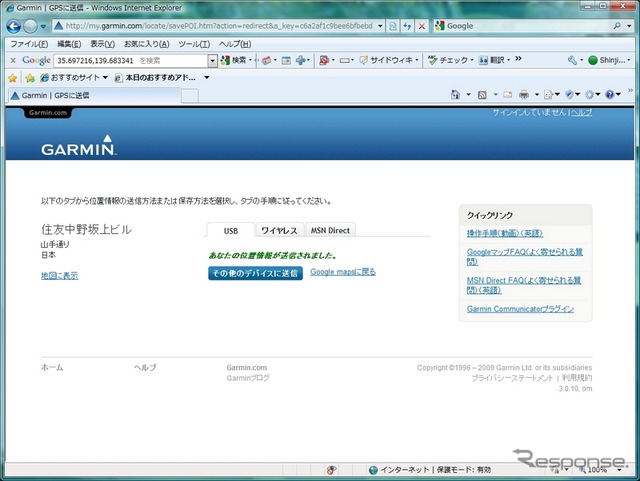The height and width of the screenshot is (481, 640).
Task: Click the Google Toolbar search field with coordinates
Action: pos(131,60)
